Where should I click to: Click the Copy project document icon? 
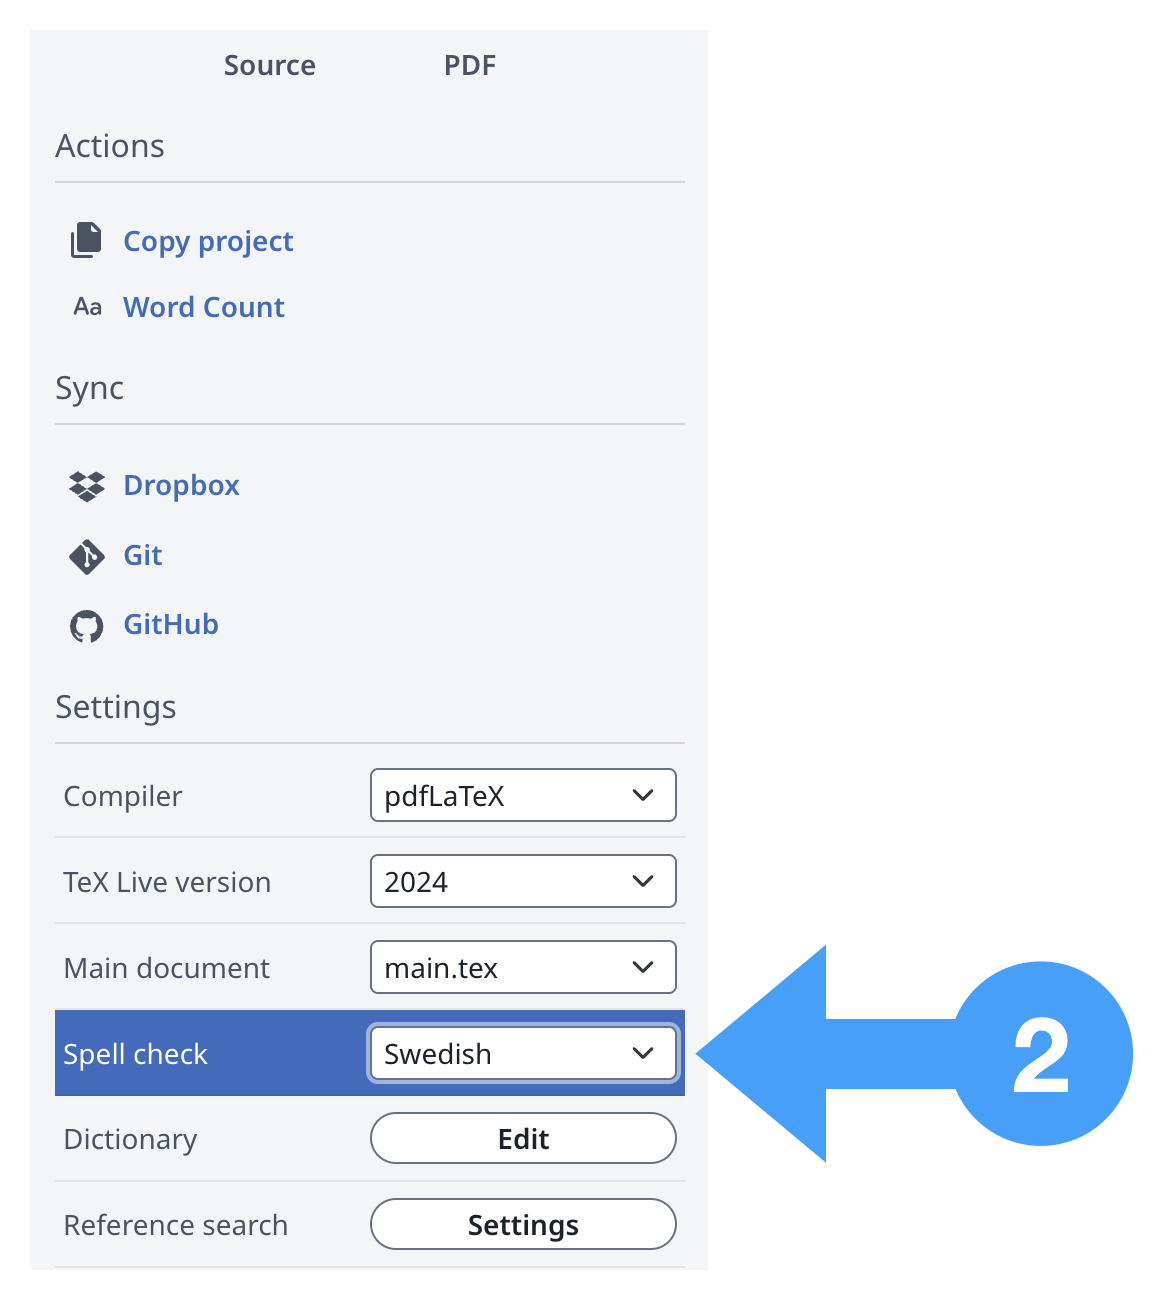pyautogui.click(x=86, y=241)
